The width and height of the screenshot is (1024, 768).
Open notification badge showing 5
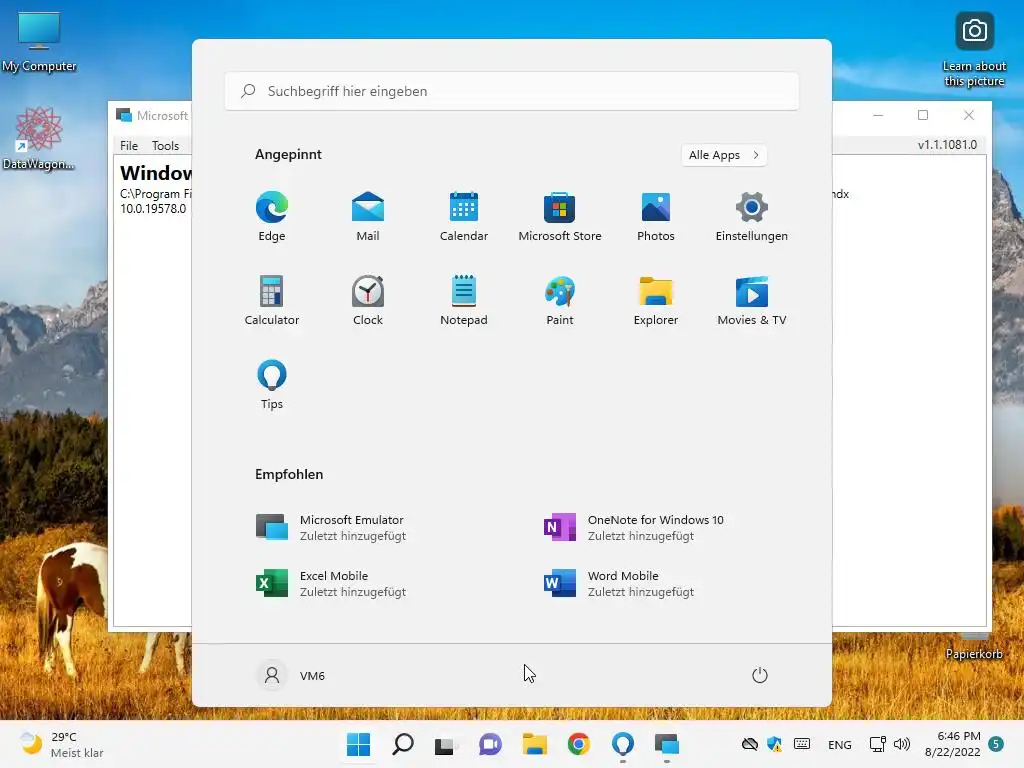996,744
